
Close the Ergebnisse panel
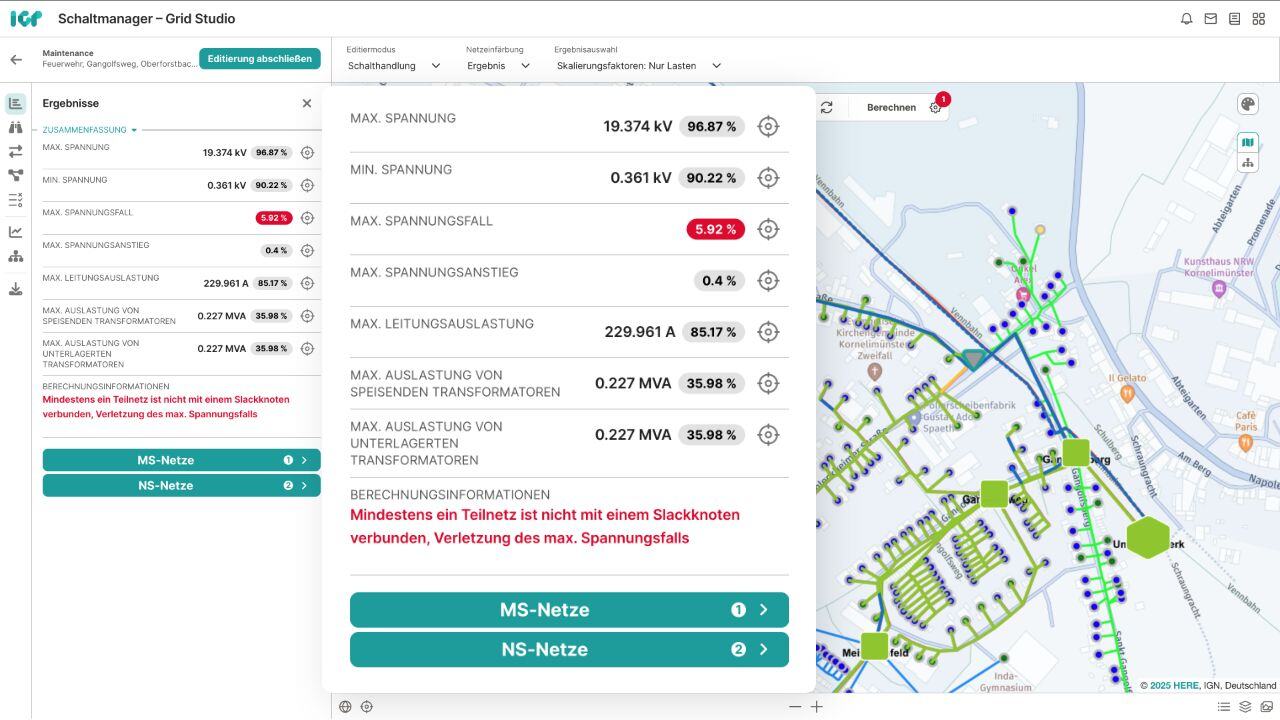(x=307, y=103)
